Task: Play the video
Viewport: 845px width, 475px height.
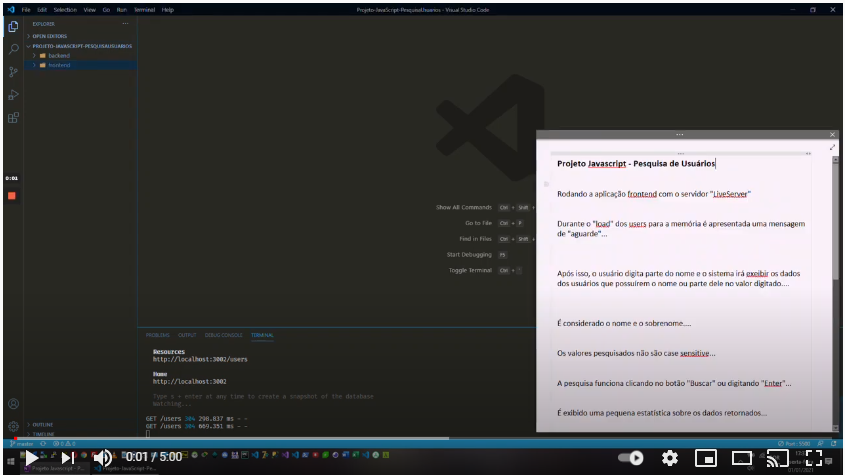Action: tap(32, 458)
